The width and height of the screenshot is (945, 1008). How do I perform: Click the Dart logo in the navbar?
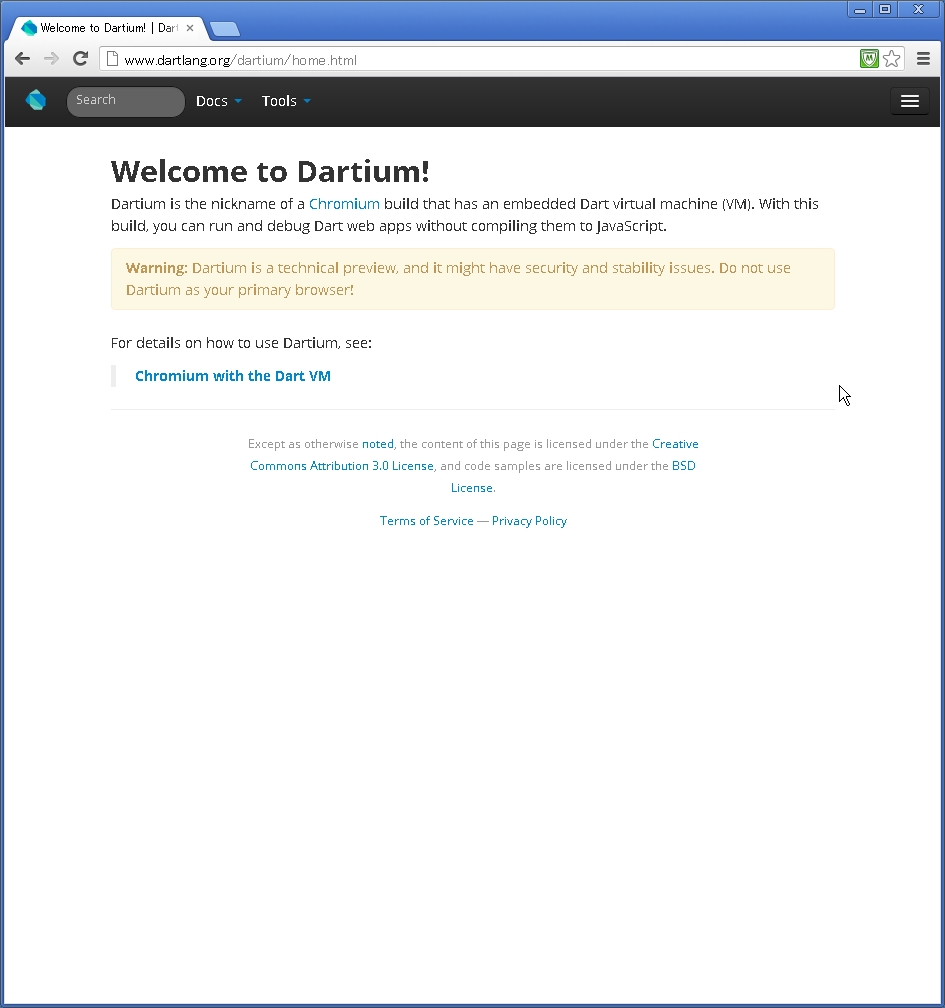click(x=36, y=100)
